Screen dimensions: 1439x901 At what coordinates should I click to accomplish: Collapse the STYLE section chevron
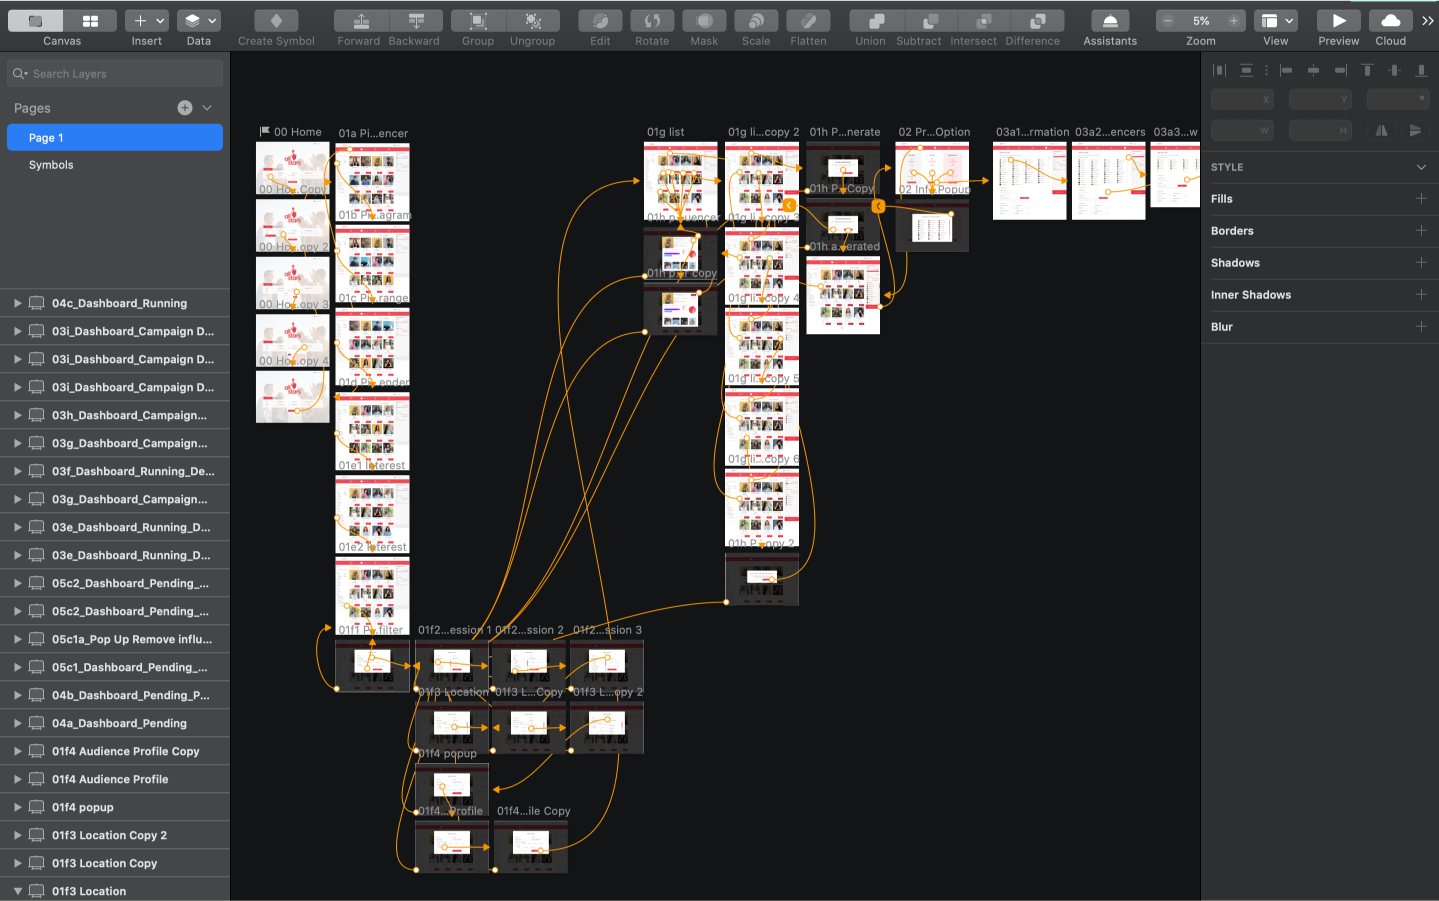point(1421,167)
